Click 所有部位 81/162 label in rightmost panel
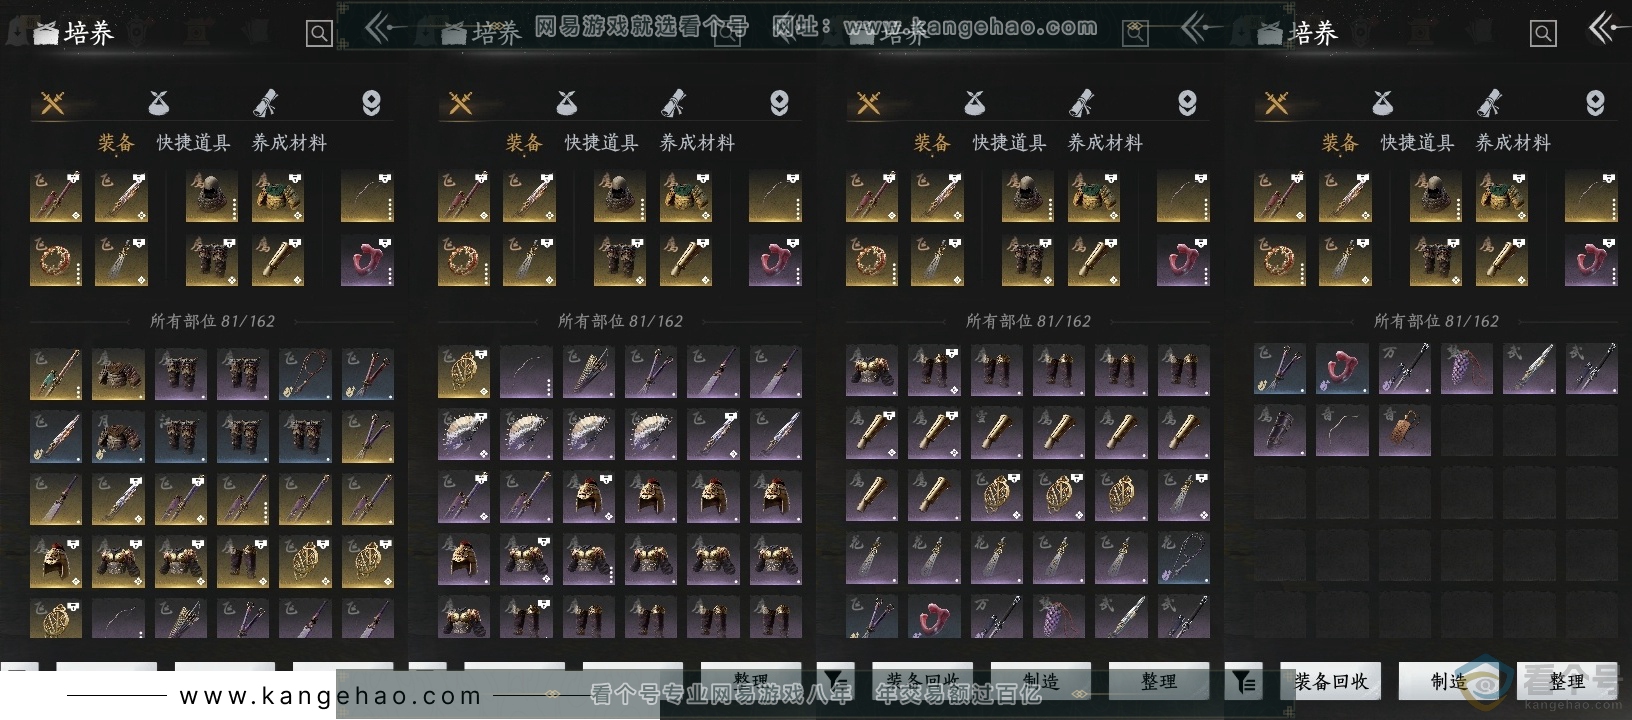The height and width of the screenshot is (720, 1632). point(1437,321)
